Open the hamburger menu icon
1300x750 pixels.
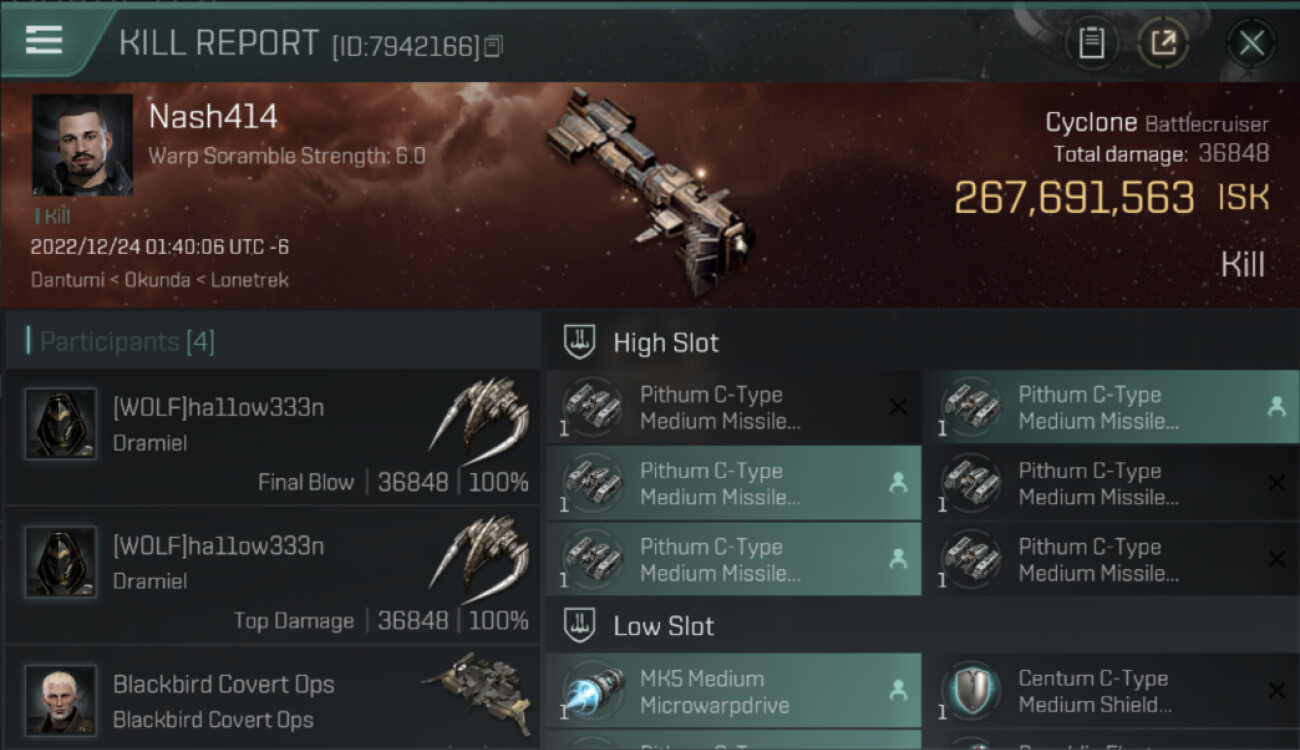[x=44, y=40]
